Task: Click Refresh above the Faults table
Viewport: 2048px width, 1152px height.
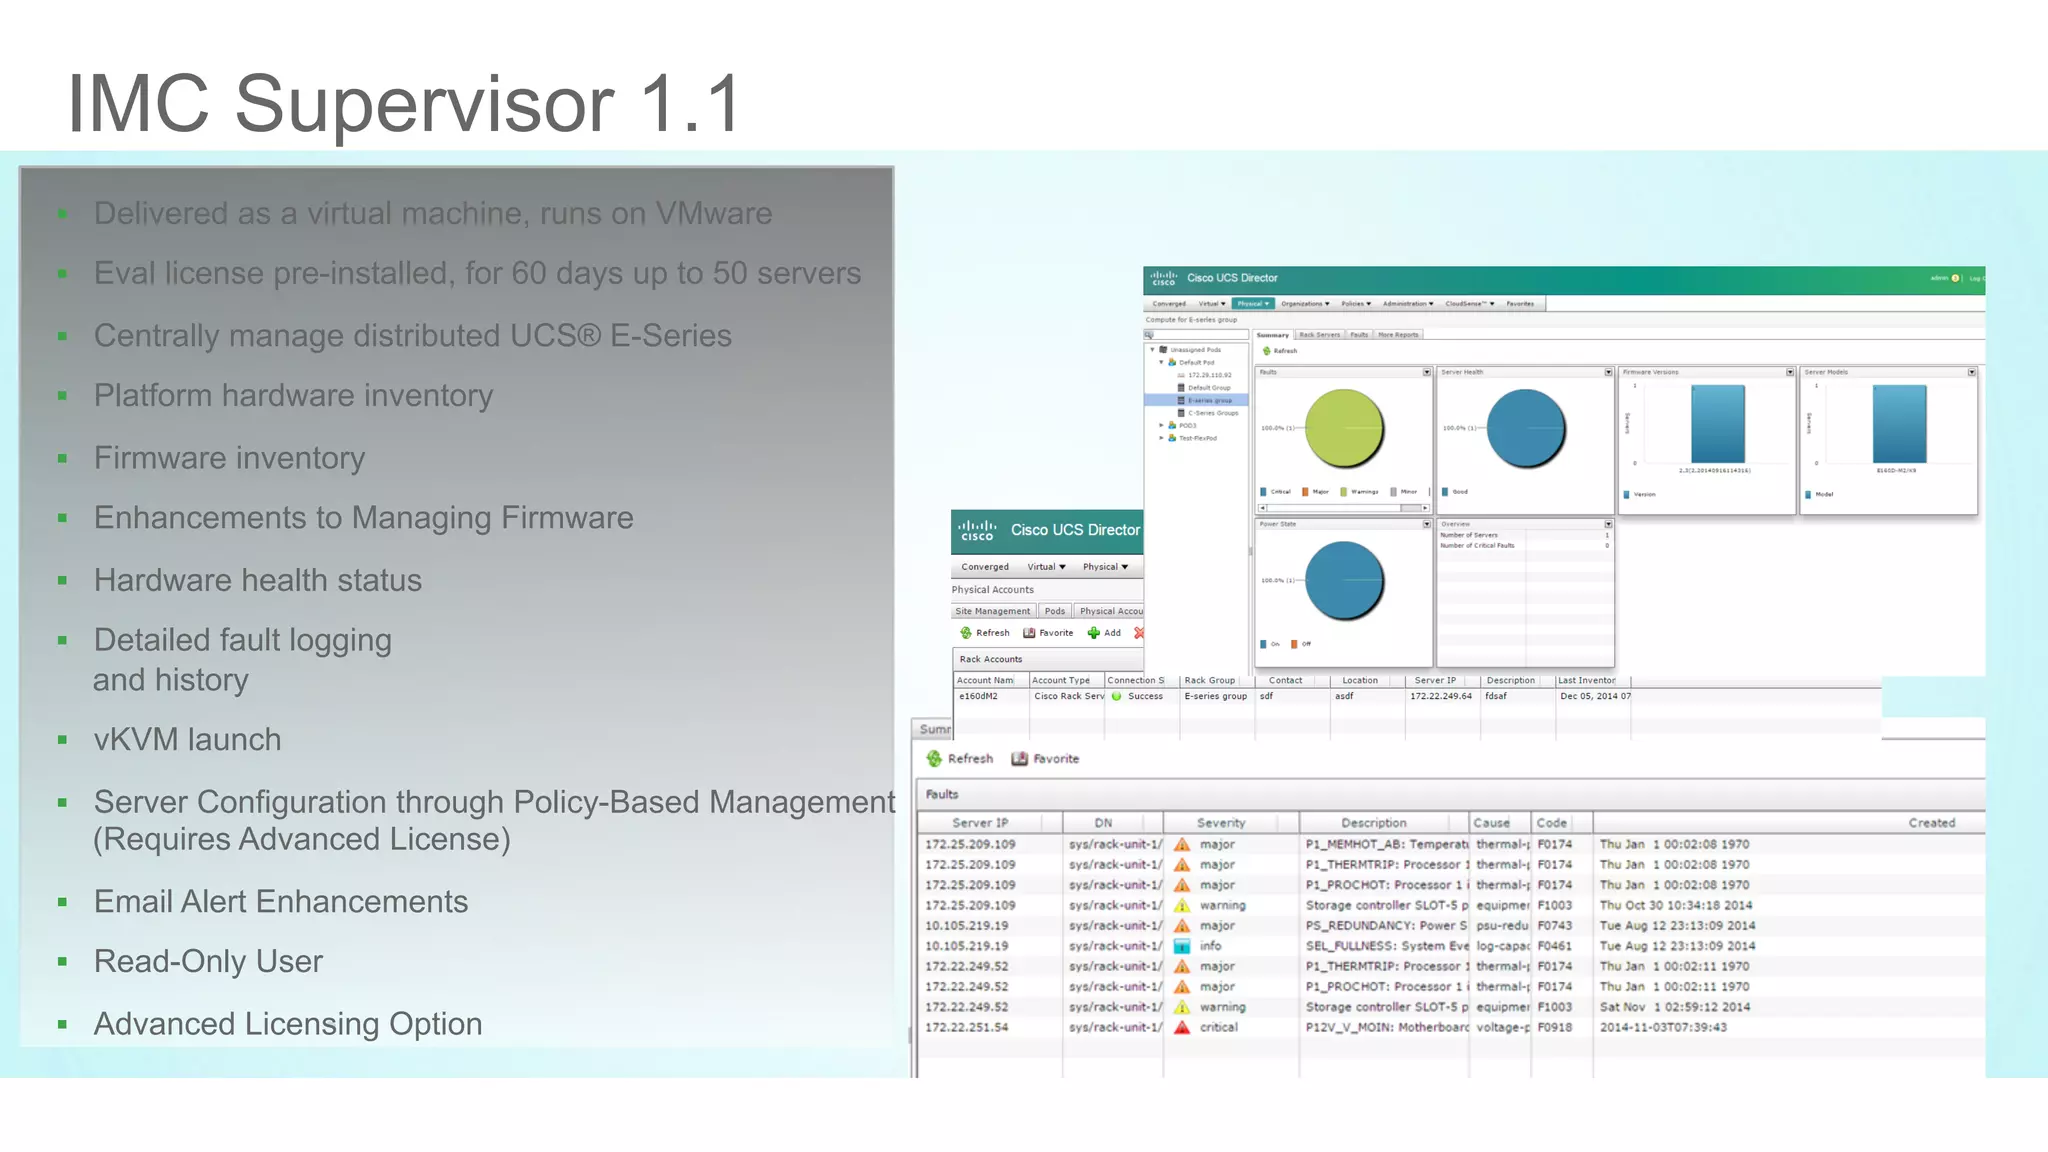Action: point(960,759)
